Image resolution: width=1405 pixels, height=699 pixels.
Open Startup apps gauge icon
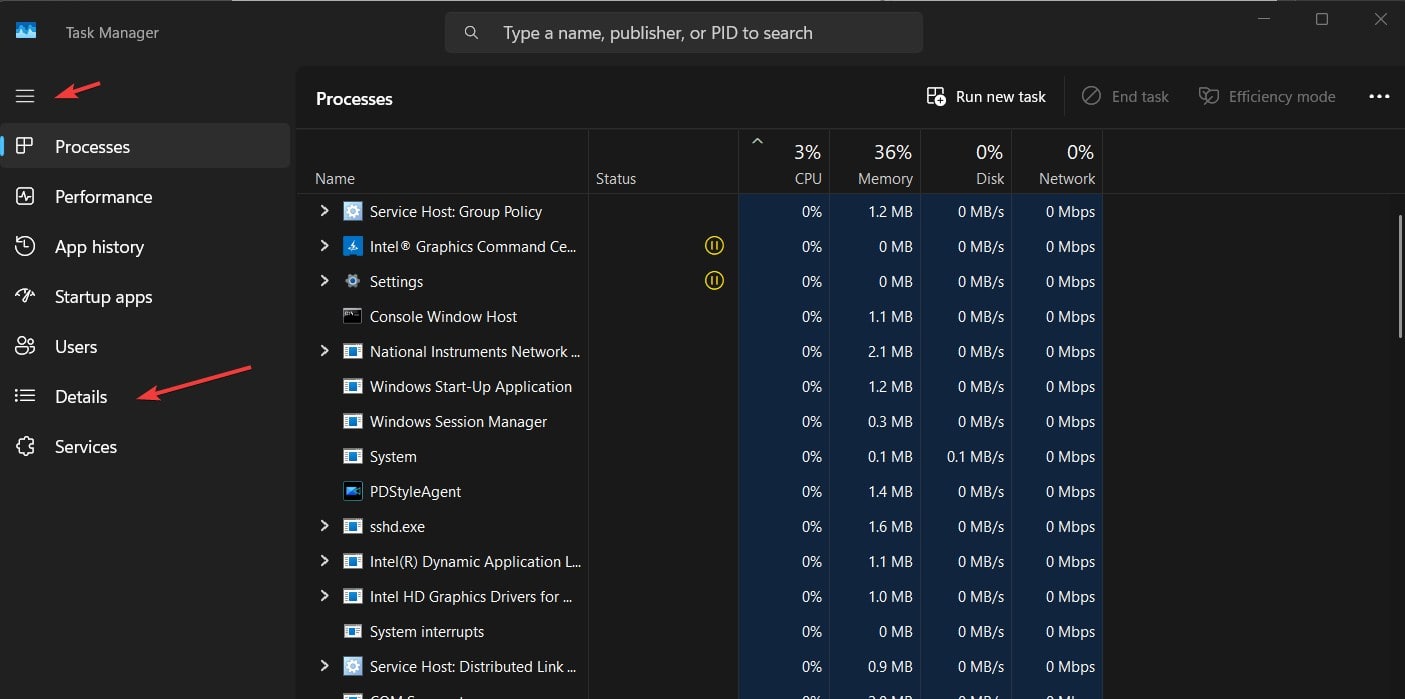[25, 296]
